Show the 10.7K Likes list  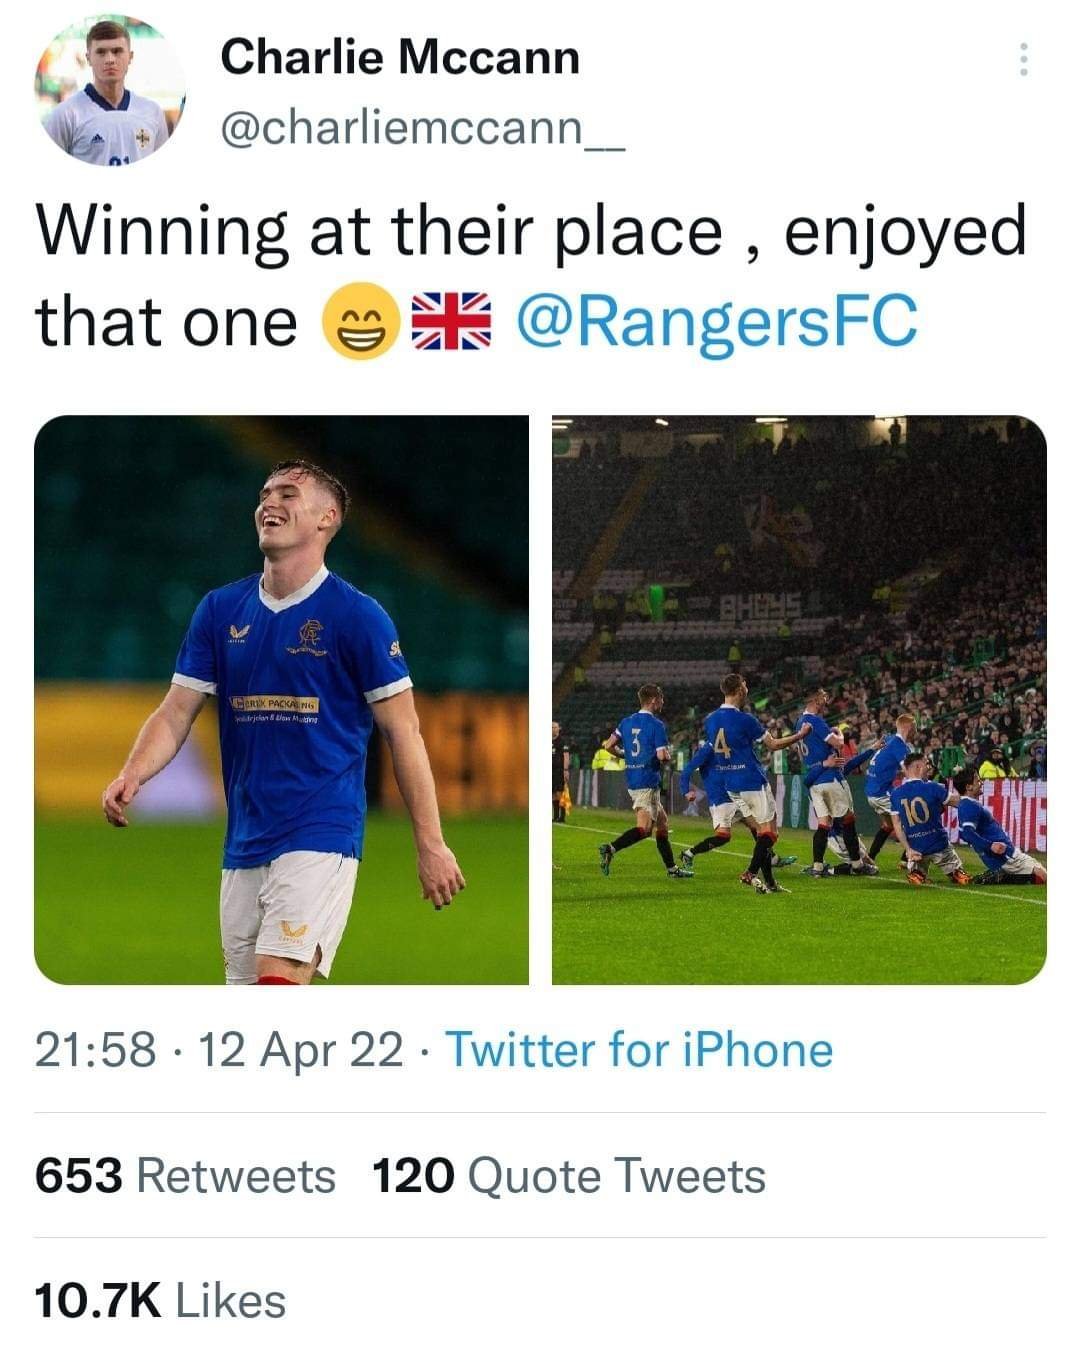[160, 1301]
